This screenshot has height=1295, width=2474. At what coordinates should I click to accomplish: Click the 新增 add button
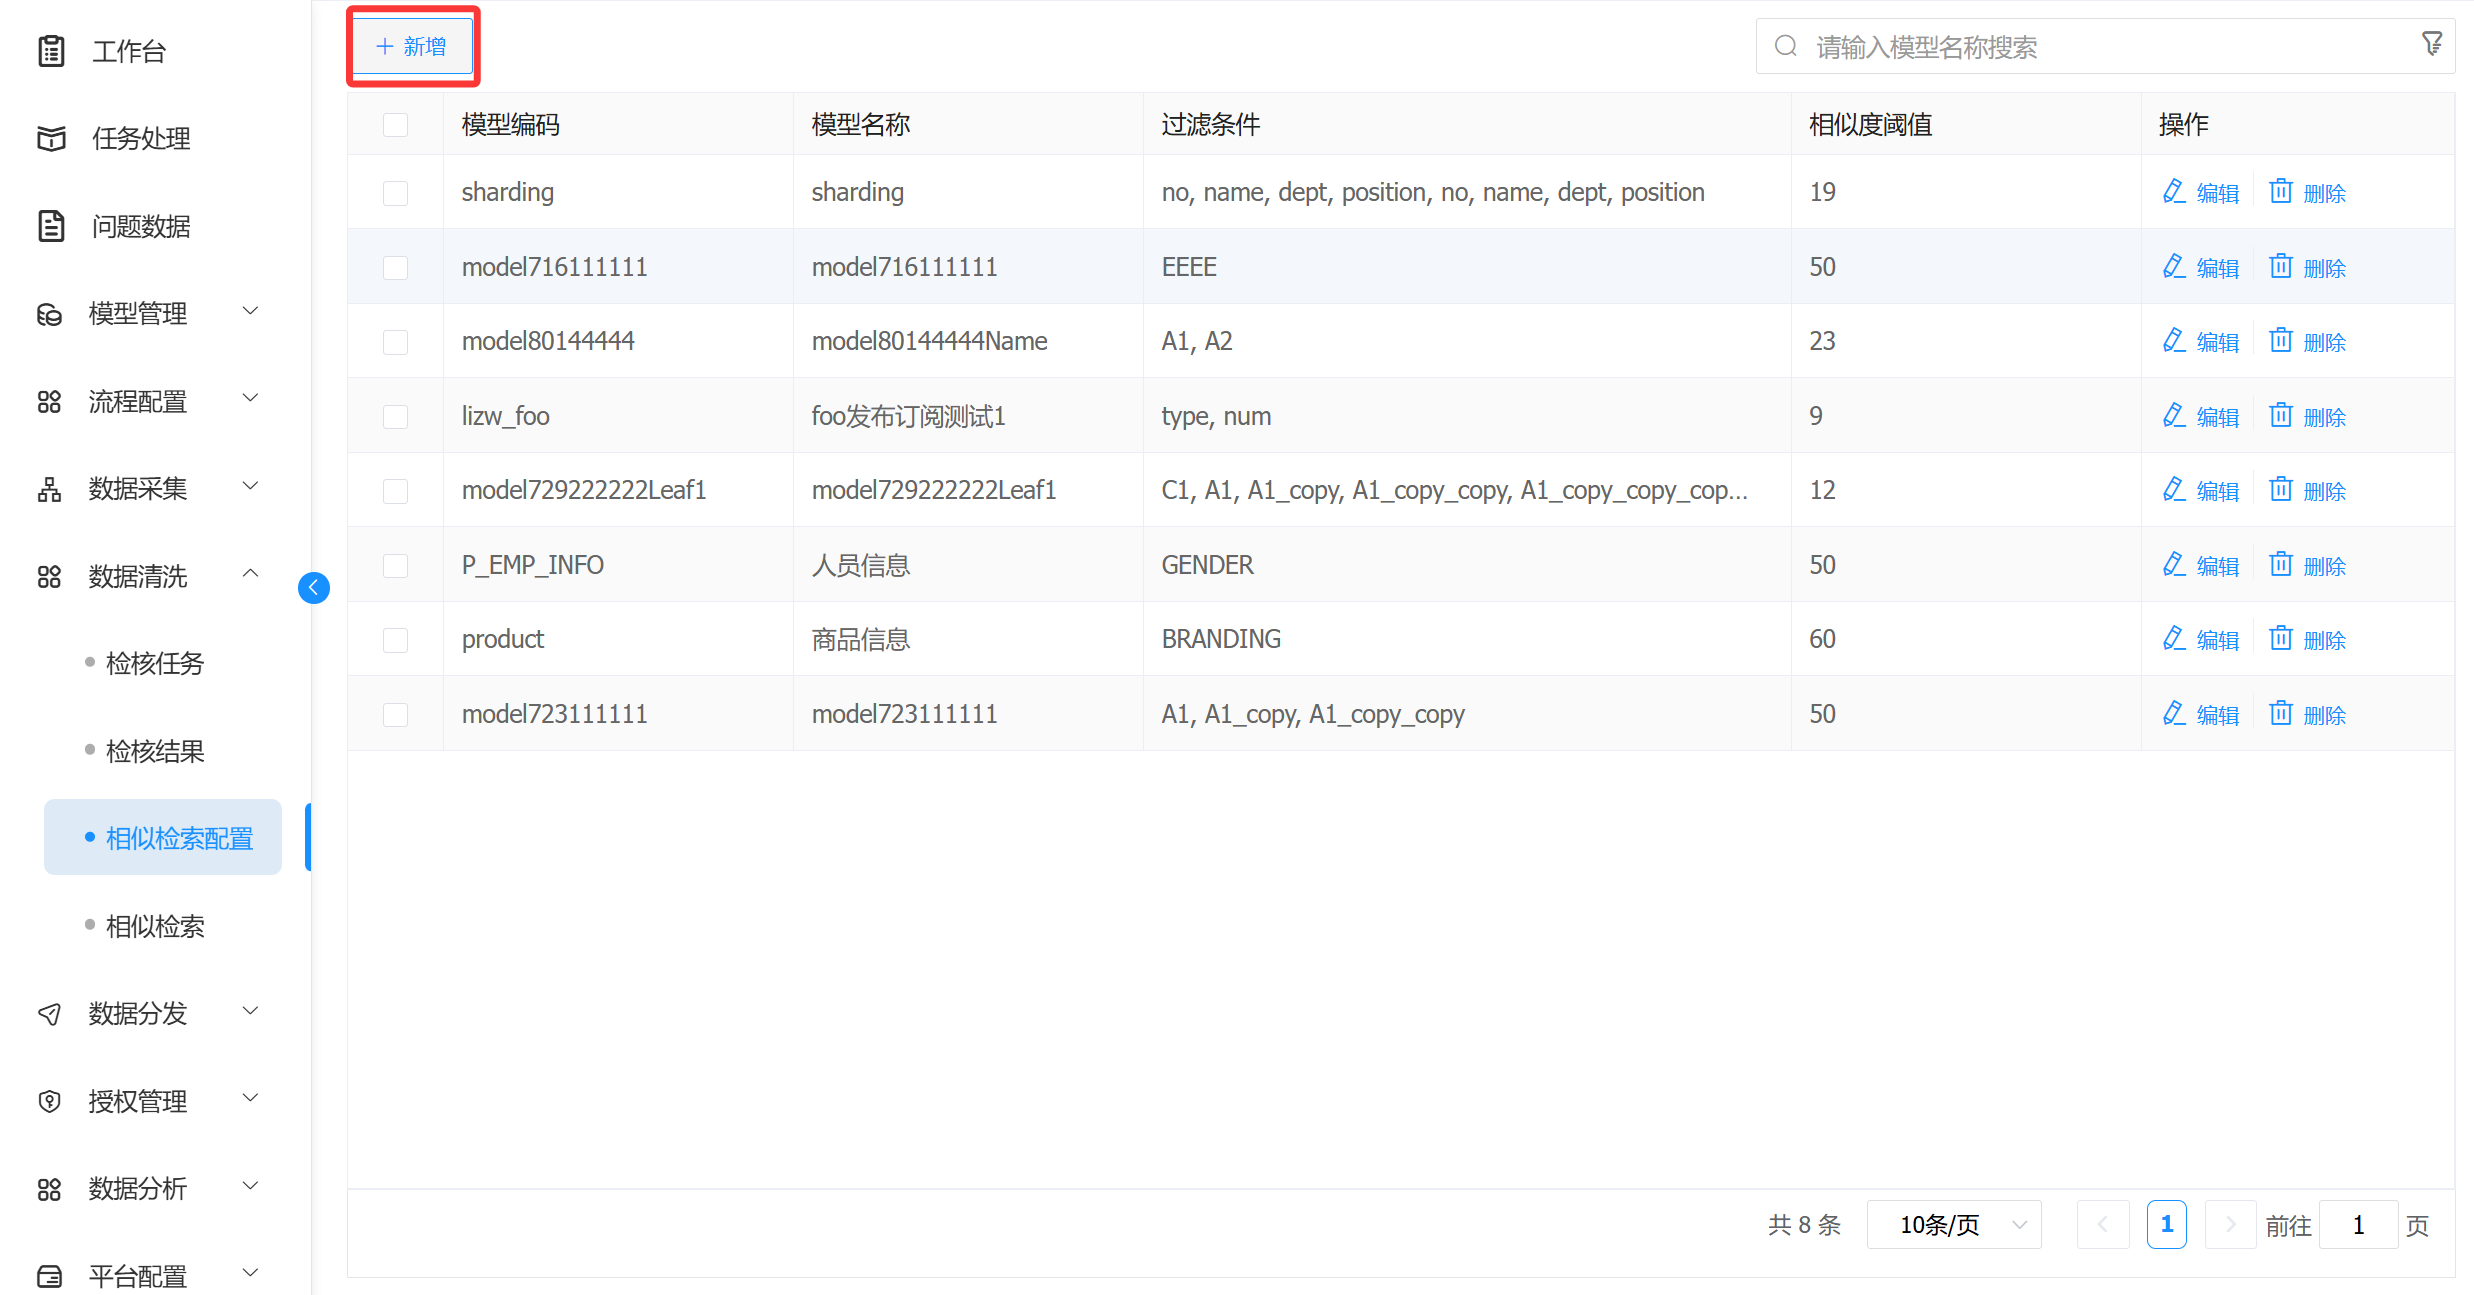click(412, 47)
